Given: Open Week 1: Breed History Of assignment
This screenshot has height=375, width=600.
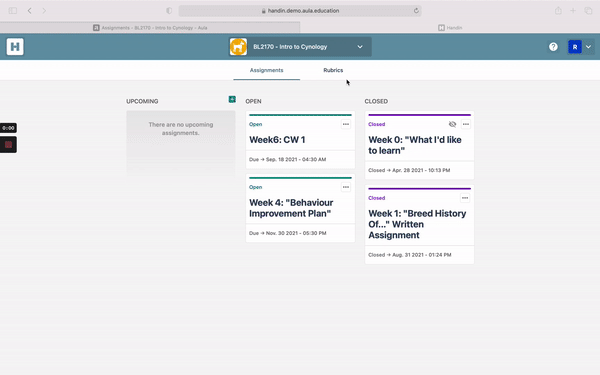Looking at the screenshot, I should click(x=417, y=224).
